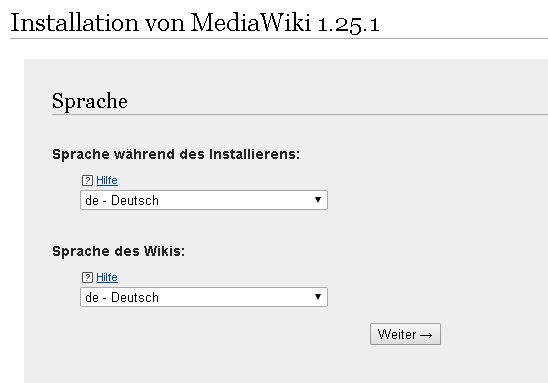Open the installation language dropdown
This screenshot has height=383, width=548.
point(204,200)
